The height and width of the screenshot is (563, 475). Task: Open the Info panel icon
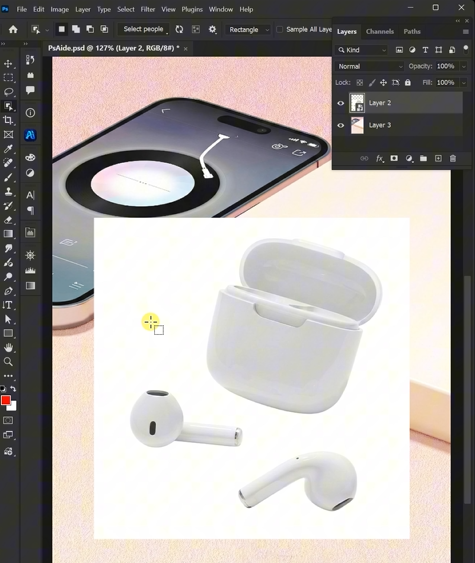[30, 113]
